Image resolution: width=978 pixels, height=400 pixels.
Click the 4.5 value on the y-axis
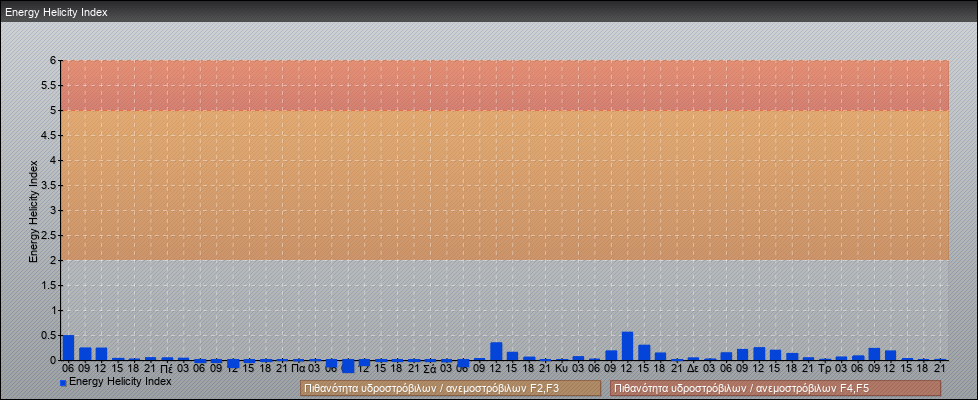49,135
